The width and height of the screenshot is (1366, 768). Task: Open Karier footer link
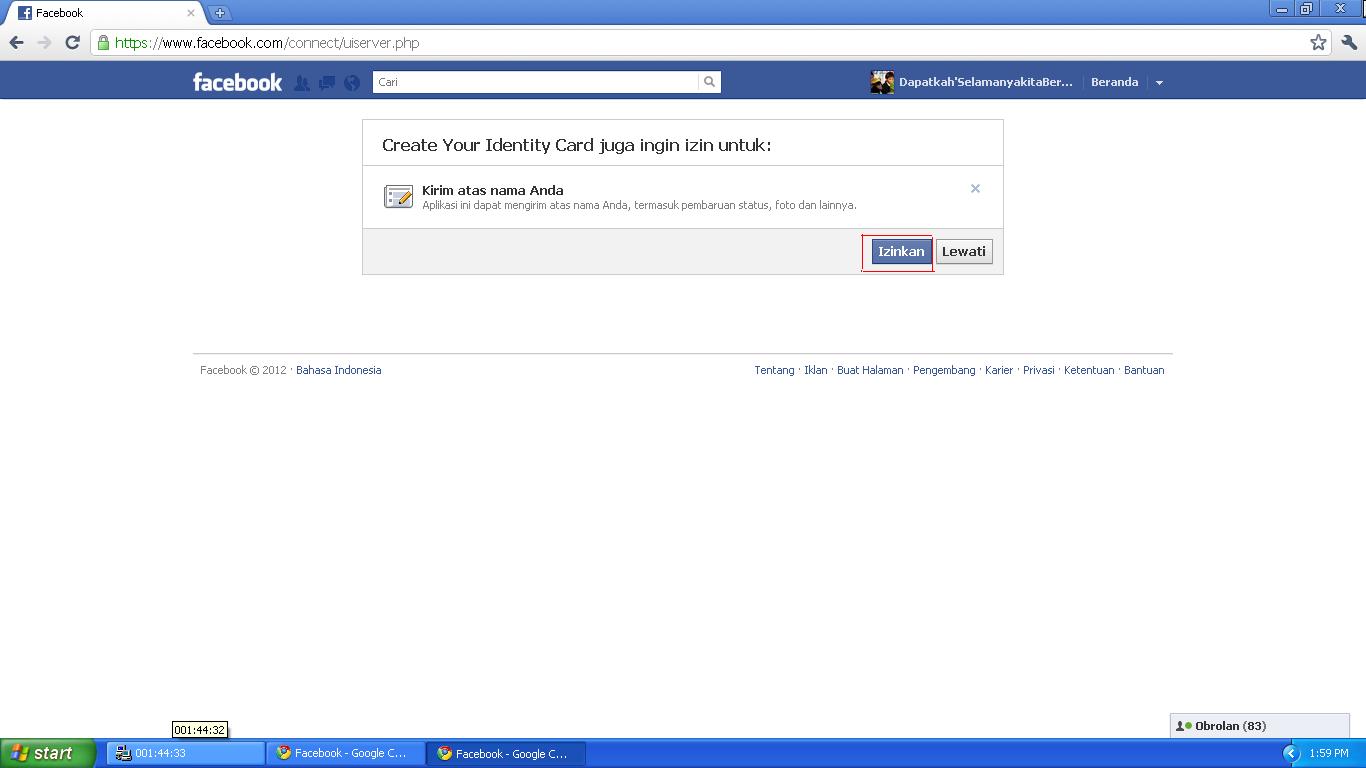pos(999,370)
